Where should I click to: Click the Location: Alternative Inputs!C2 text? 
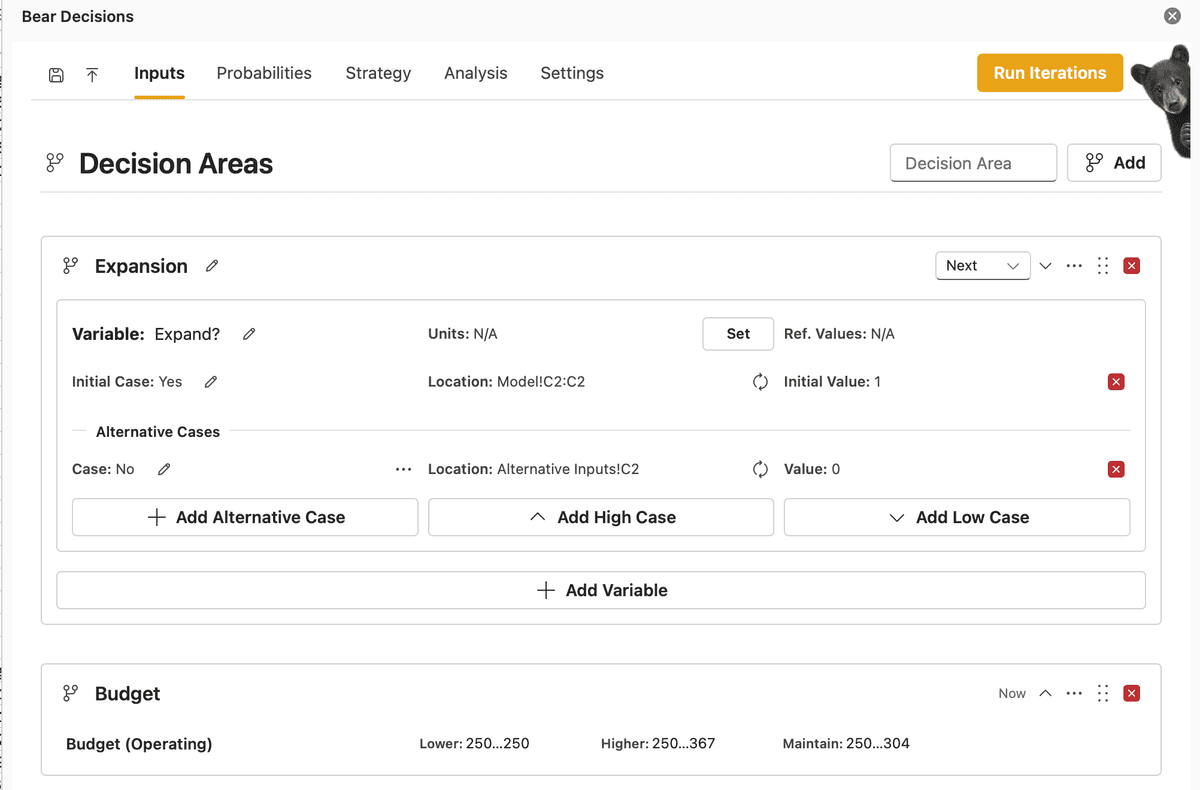534,469
